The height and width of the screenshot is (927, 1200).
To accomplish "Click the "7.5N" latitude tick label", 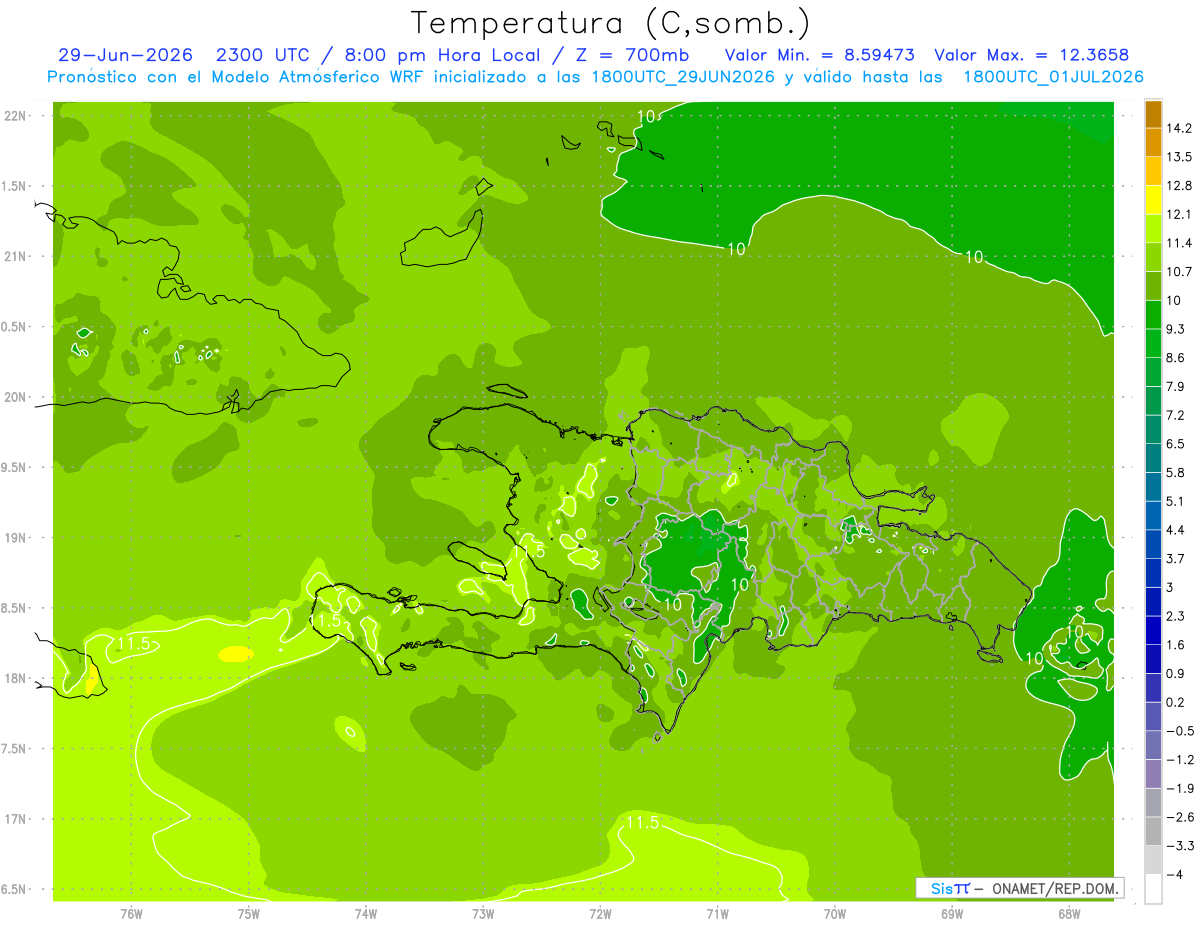I will [15, 749].
